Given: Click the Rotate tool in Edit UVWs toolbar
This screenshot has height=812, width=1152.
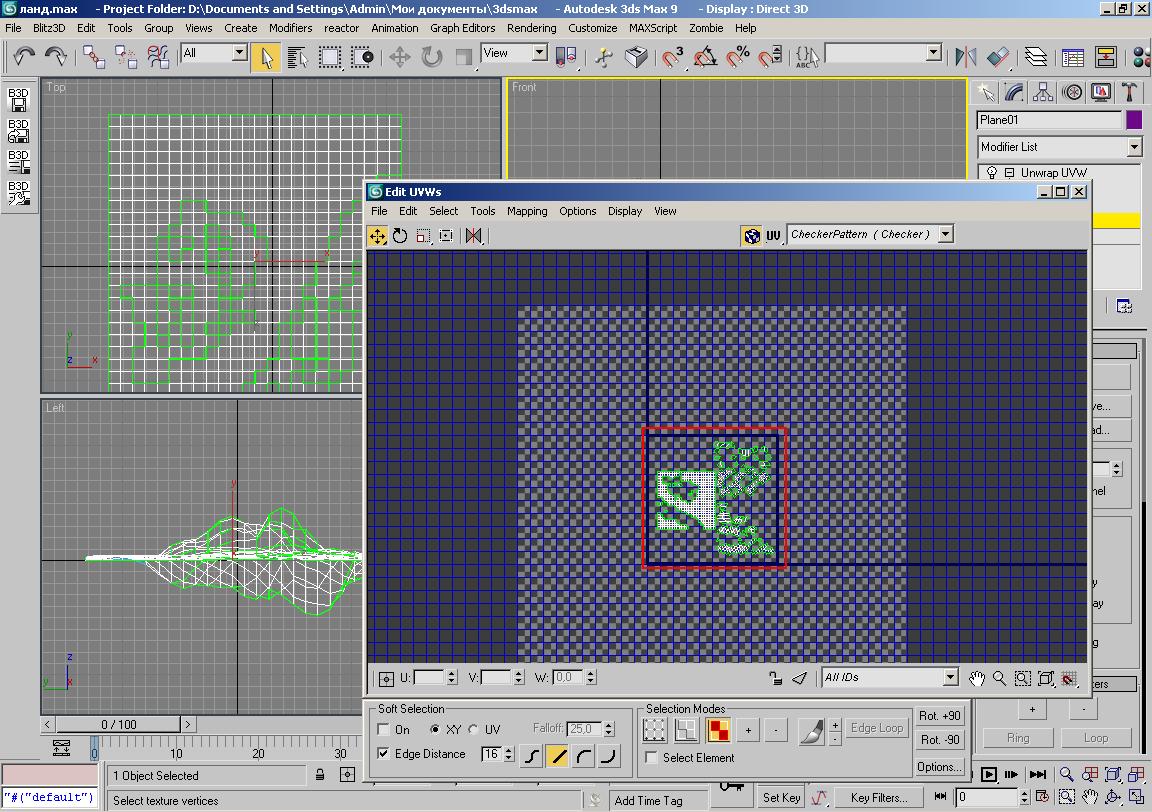Looking at the screenshot, I should click(400, 236).
